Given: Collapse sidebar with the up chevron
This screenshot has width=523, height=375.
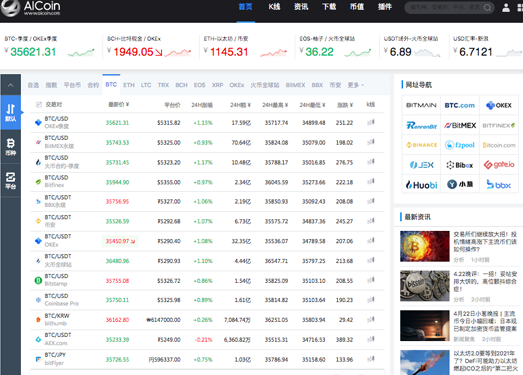Looking at the screenshot, I should pos(11,85).
